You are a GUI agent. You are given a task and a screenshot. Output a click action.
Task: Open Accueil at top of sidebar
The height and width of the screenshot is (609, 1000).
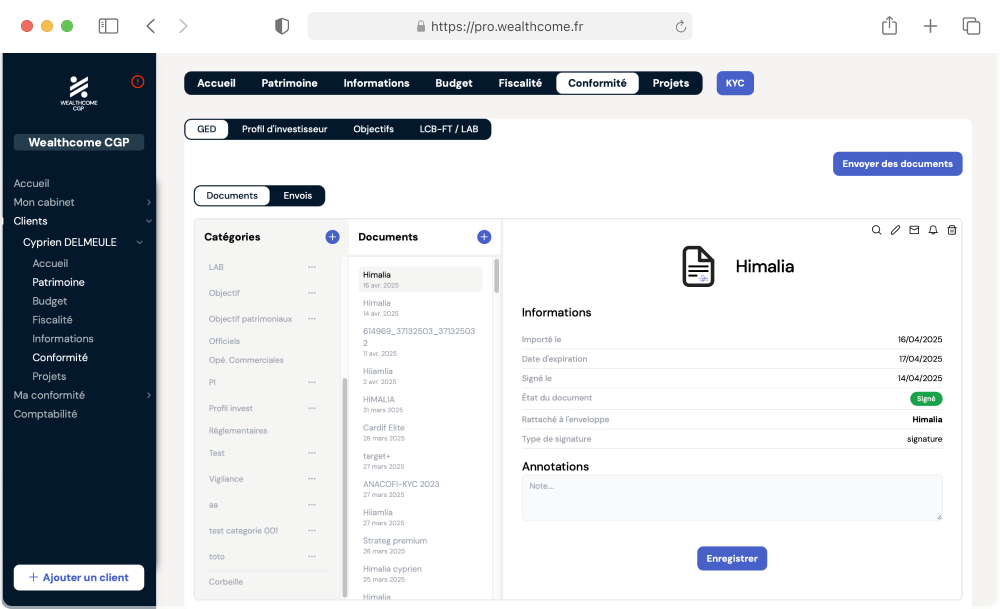click(31, 184)
